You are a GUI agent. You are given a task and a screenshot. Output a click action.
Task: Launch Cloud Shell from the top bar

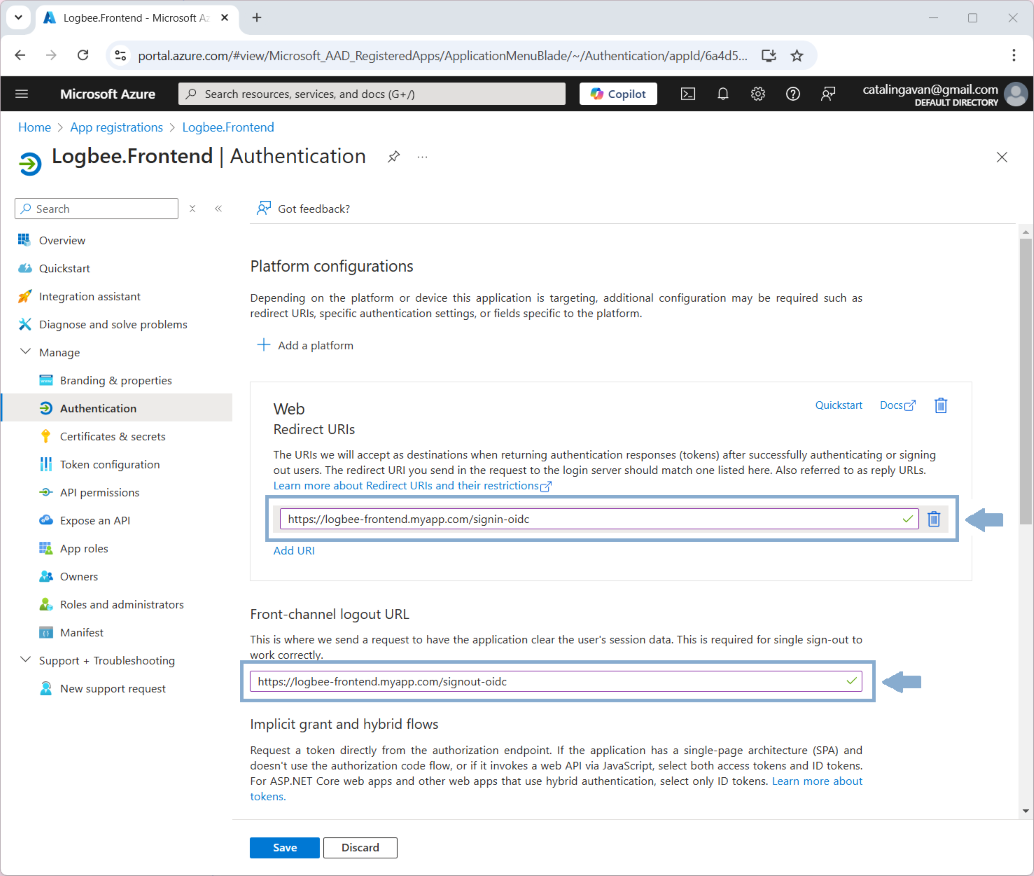pyautogui.click(x=687, y=93)
